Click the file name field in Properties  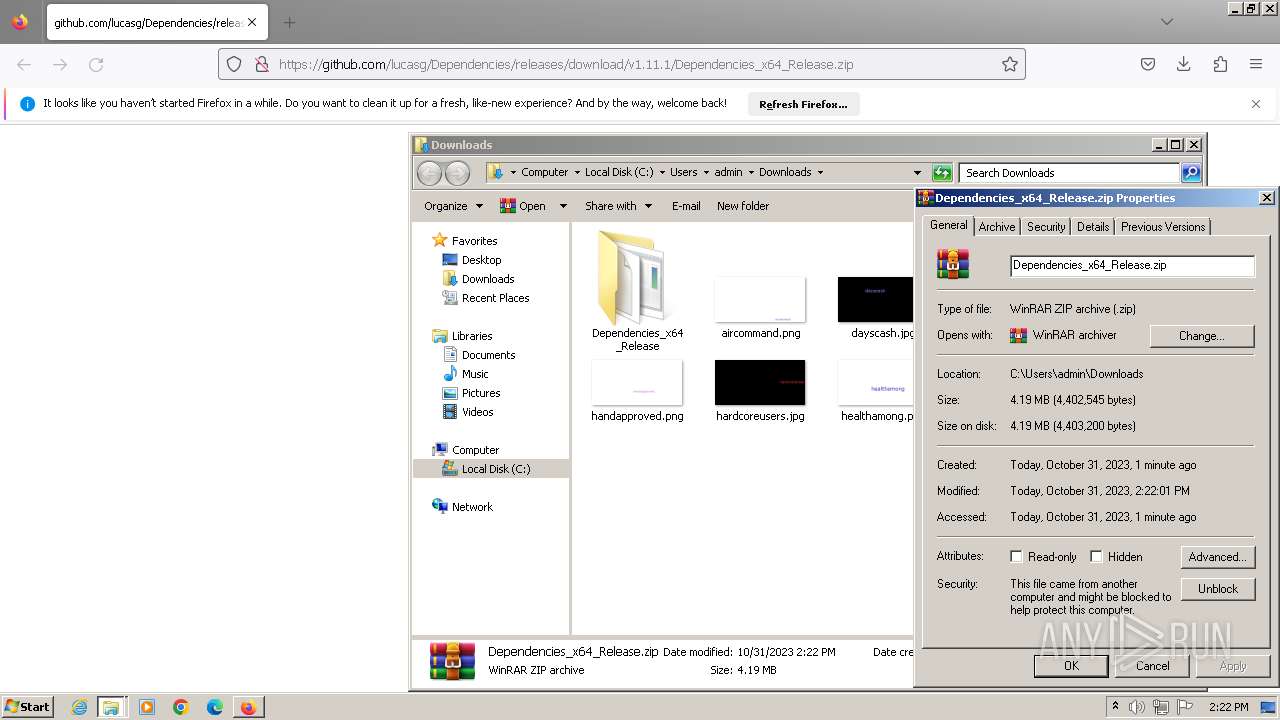[x=1132, y=265]
